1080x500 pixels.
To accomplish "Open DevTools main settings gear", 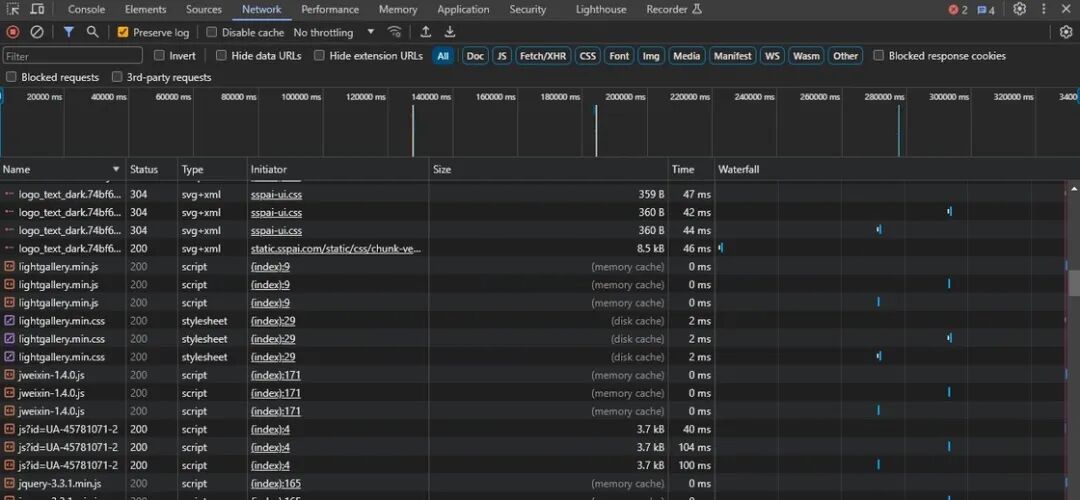I will tap(1019, 9).
